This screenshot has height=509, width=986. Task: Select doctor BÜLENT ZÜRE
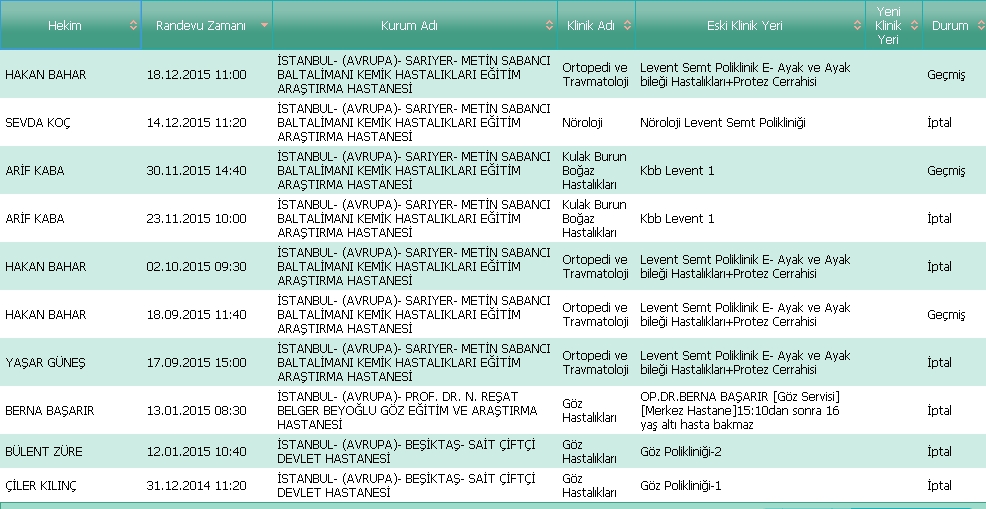tap(43, 452)
